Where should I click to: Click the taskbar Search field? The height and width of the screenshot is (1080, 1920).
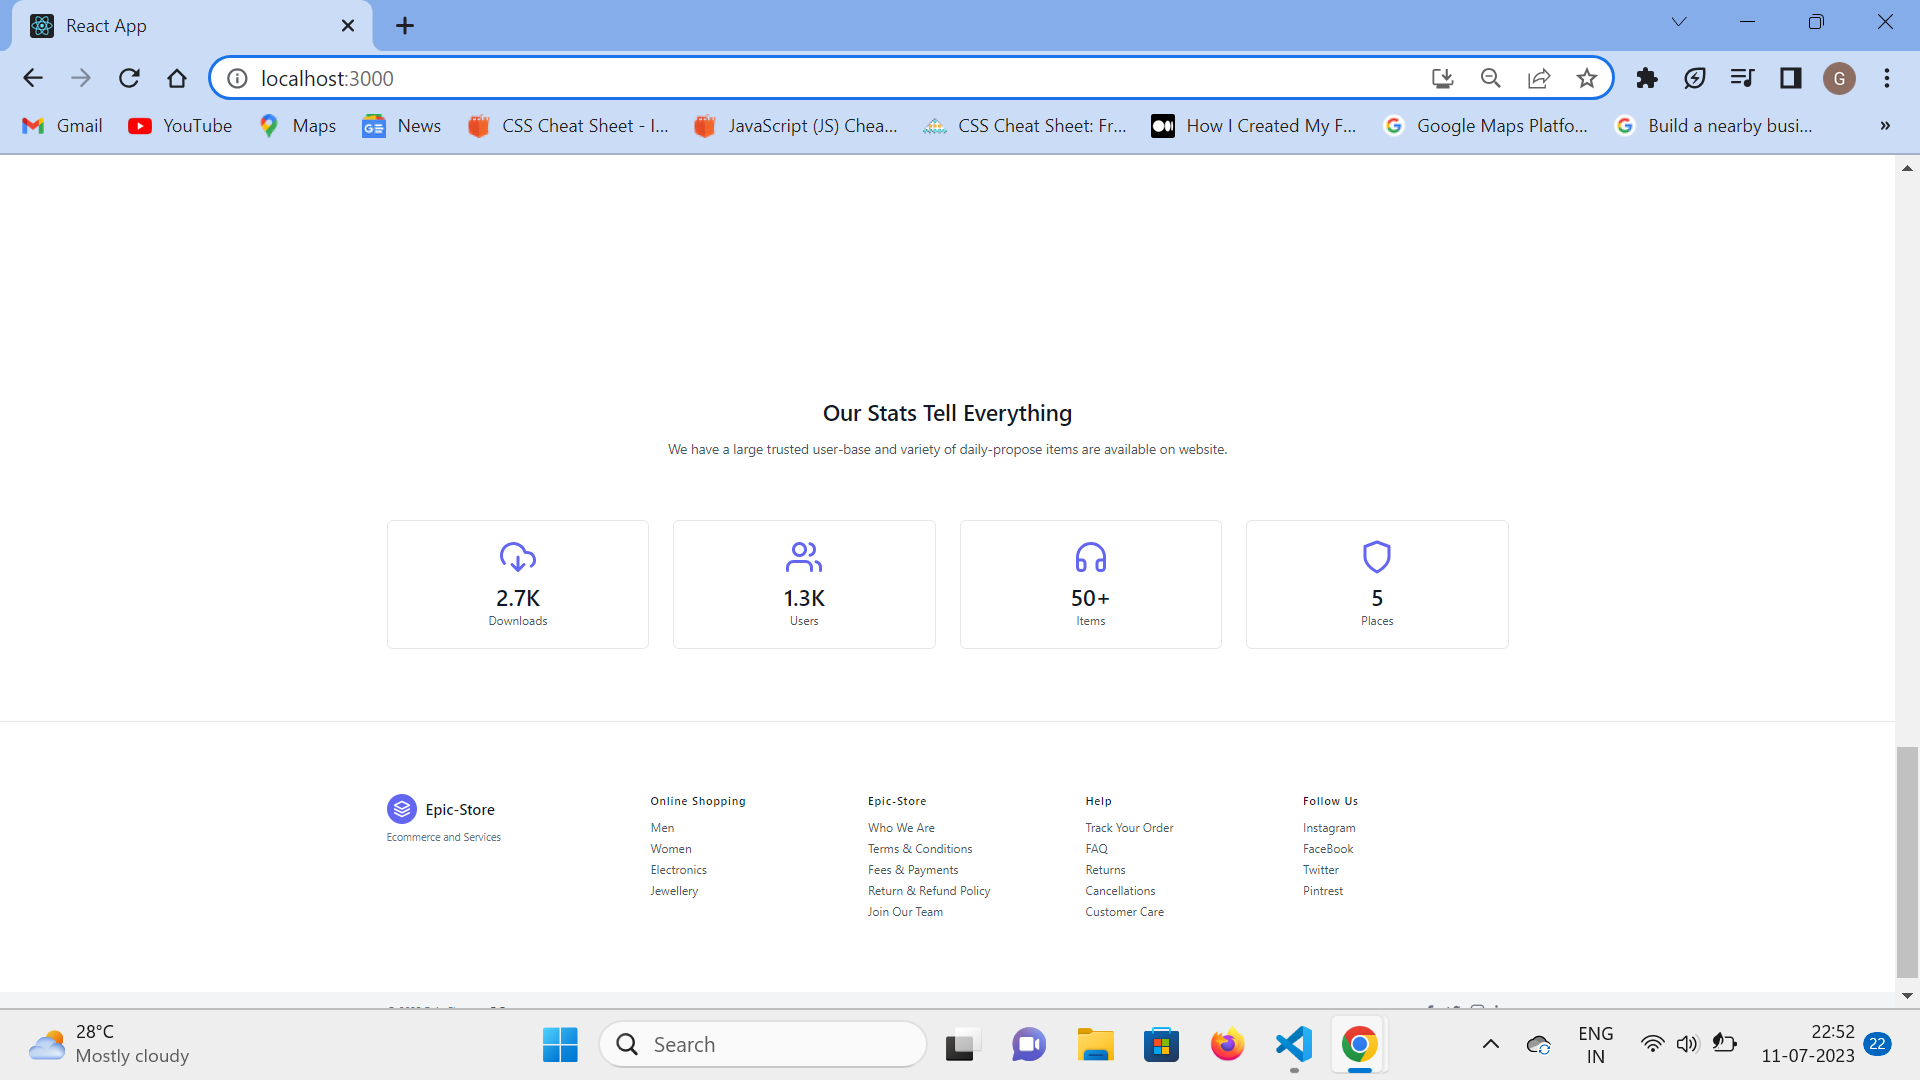[762, 1044]
